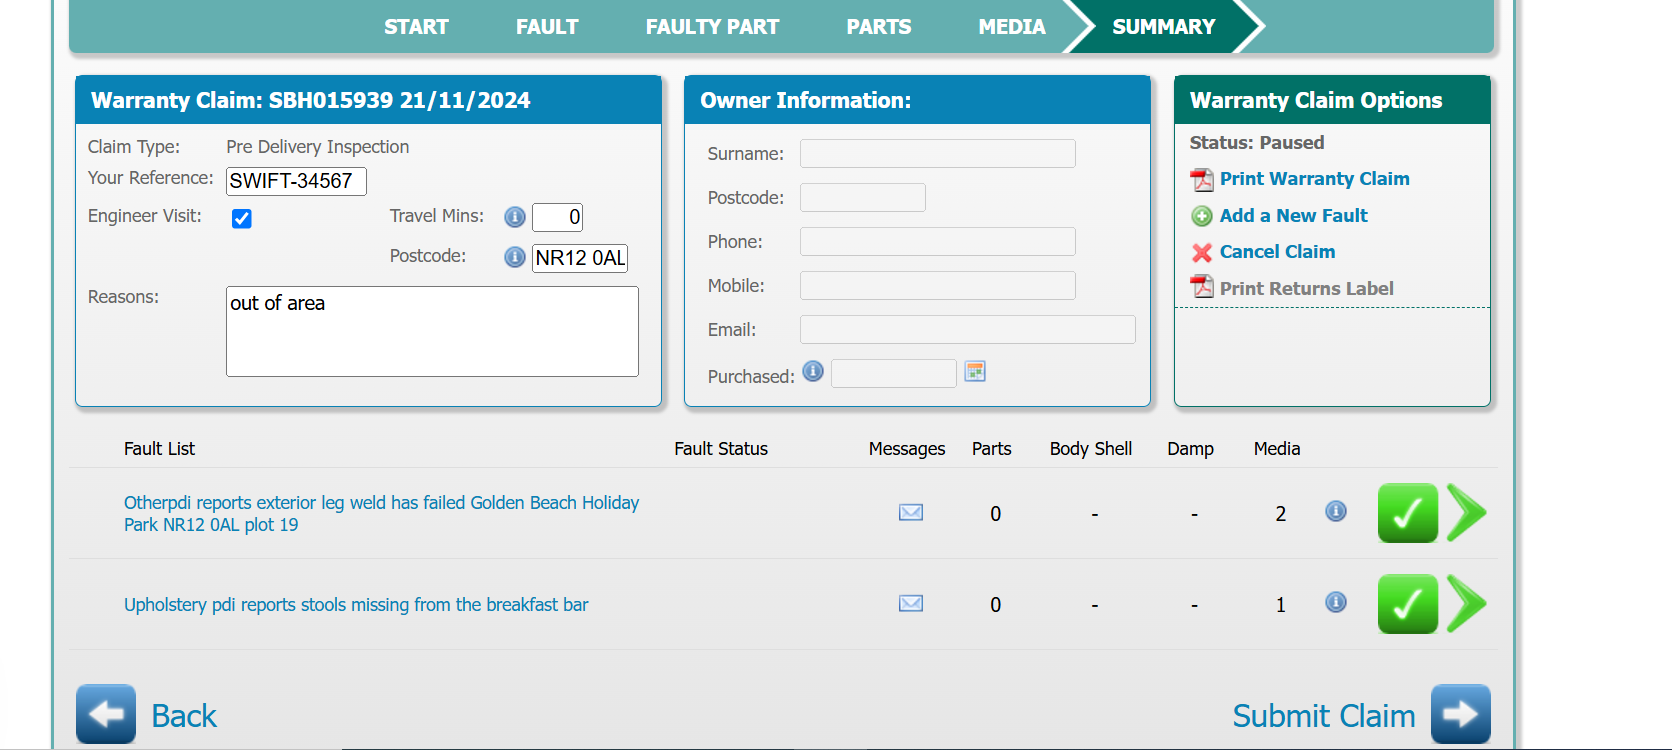
Task: Click the claim Postcode info icon
Action: click(x=515, y=257)
